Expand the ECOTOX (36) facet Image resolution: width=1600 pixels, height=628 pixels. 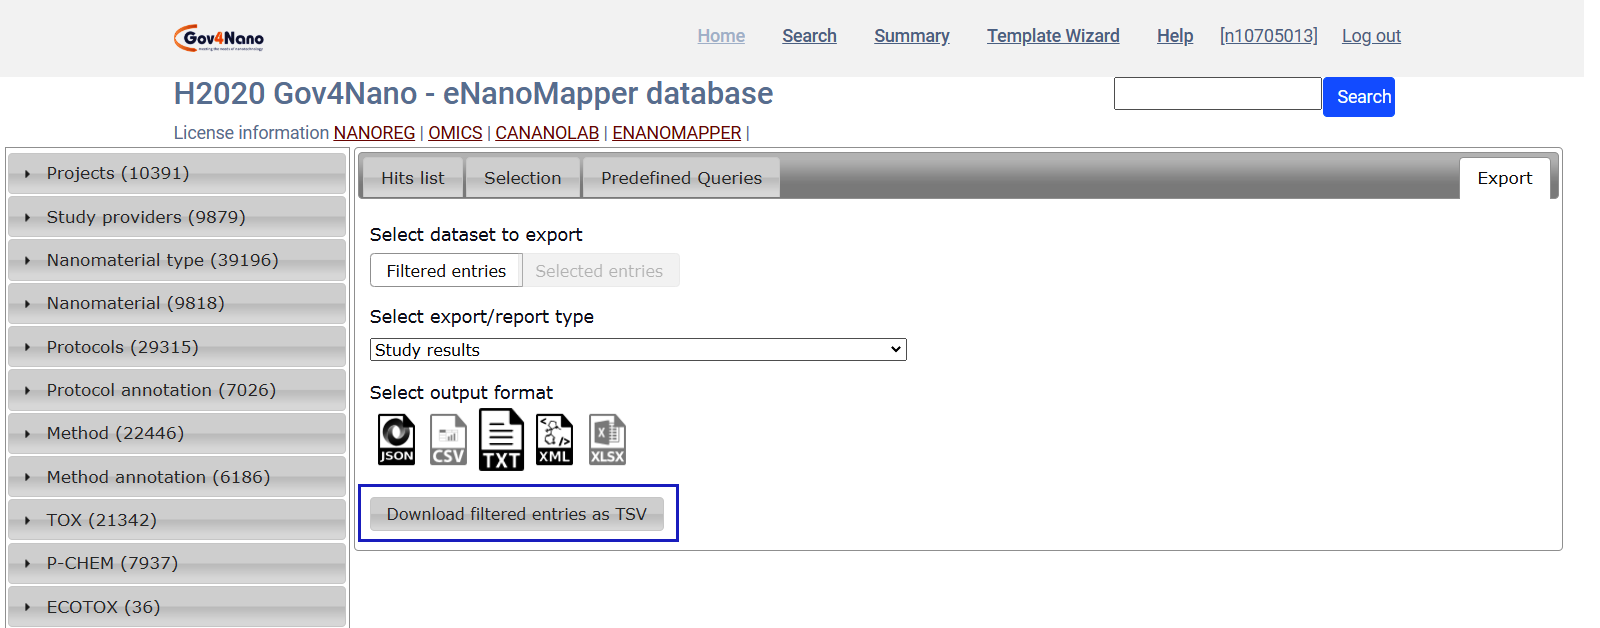tap(177, 607)
